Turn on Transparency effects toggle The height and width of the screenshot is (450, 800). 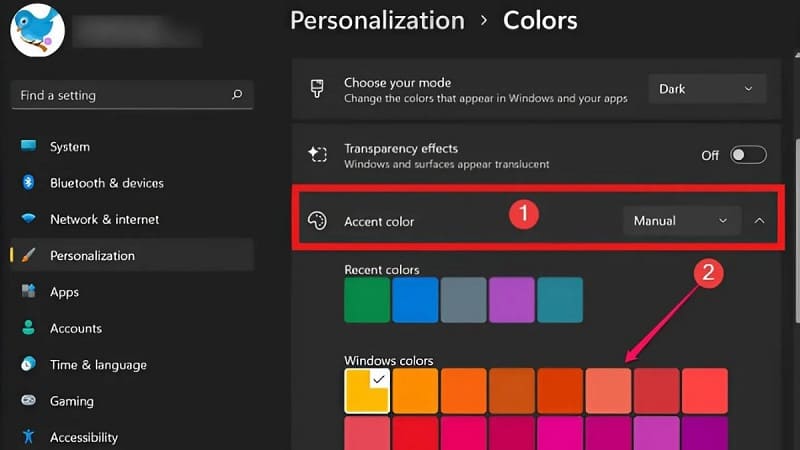tap(747, 155)
